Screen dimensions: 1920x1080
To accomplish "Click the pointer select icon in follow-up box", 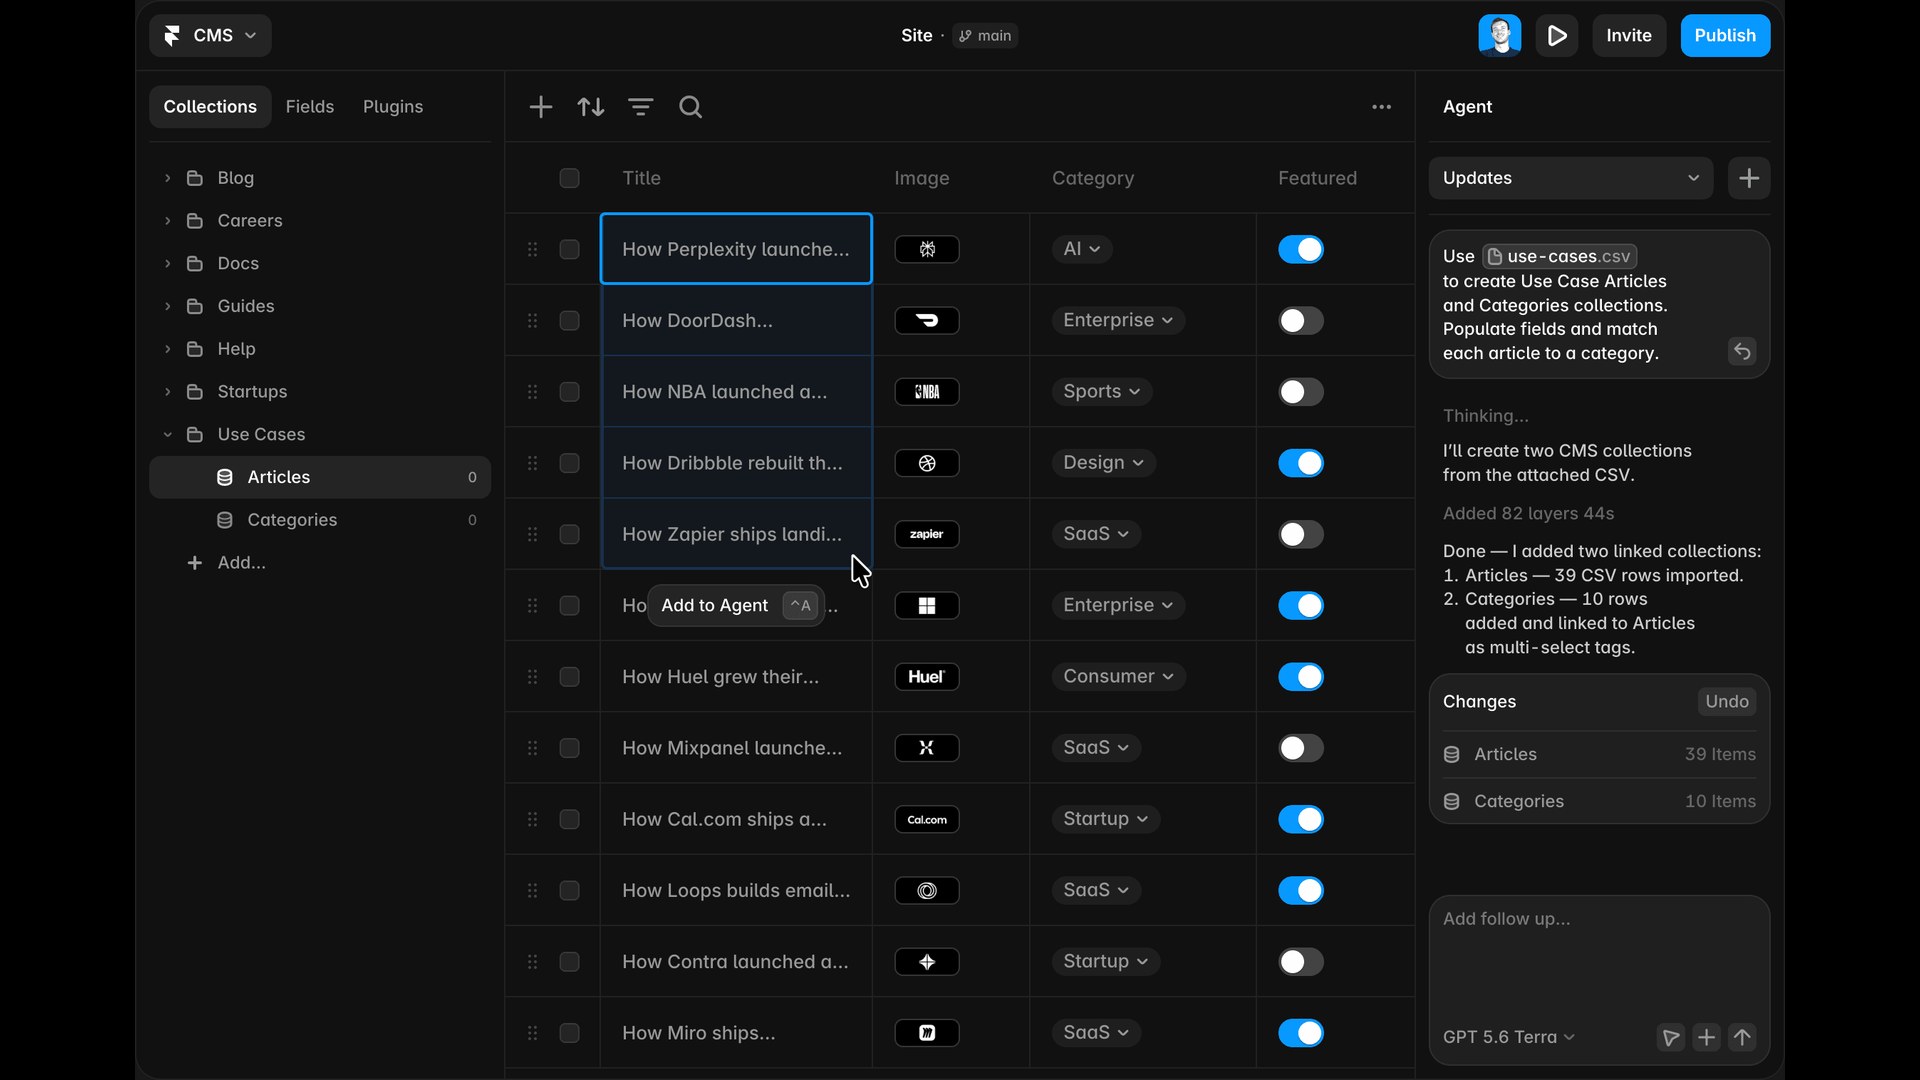I will click(x=1670, y=1037).
